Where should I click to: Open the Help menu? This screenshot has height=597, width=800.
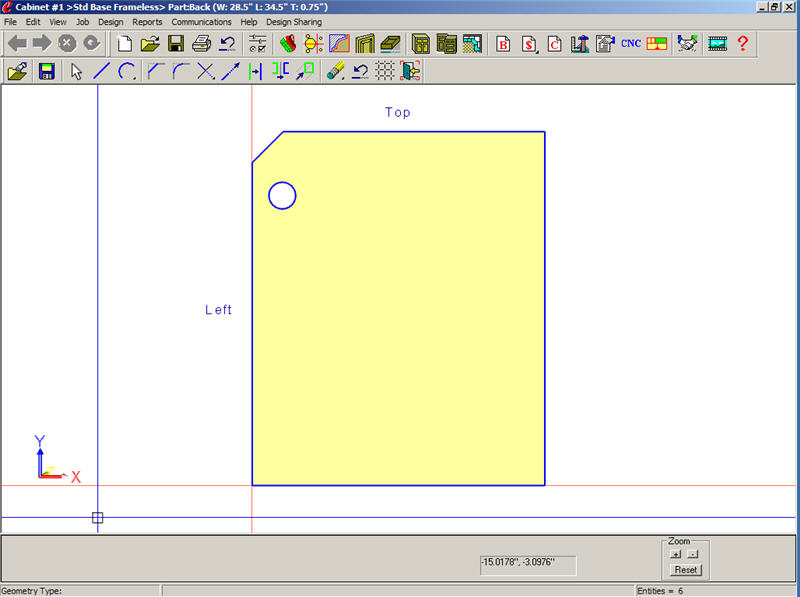pyautogui.click(x=248, y=22)
